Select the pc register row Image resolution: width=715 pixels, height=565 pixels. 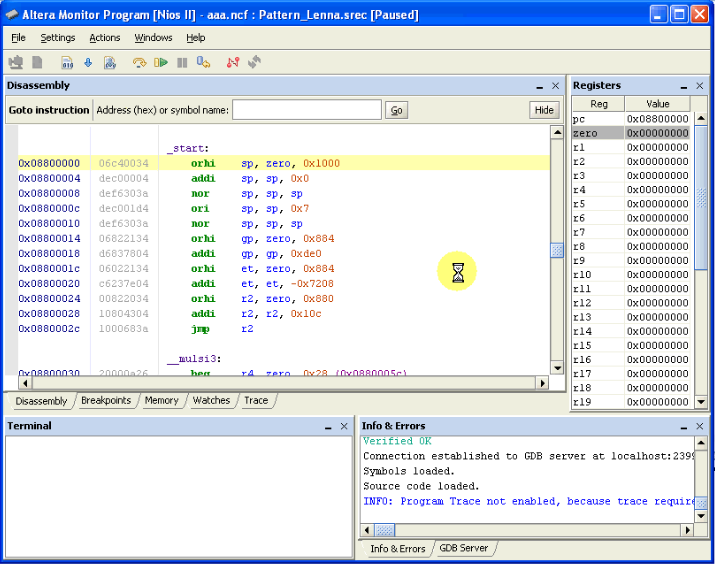pos(631,119)
